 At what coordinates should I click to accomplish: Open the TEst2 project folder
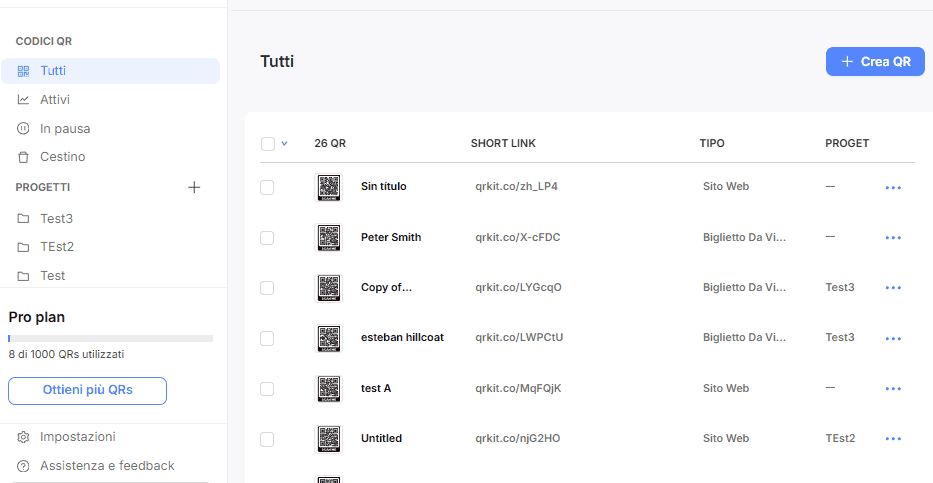point(56,247)
